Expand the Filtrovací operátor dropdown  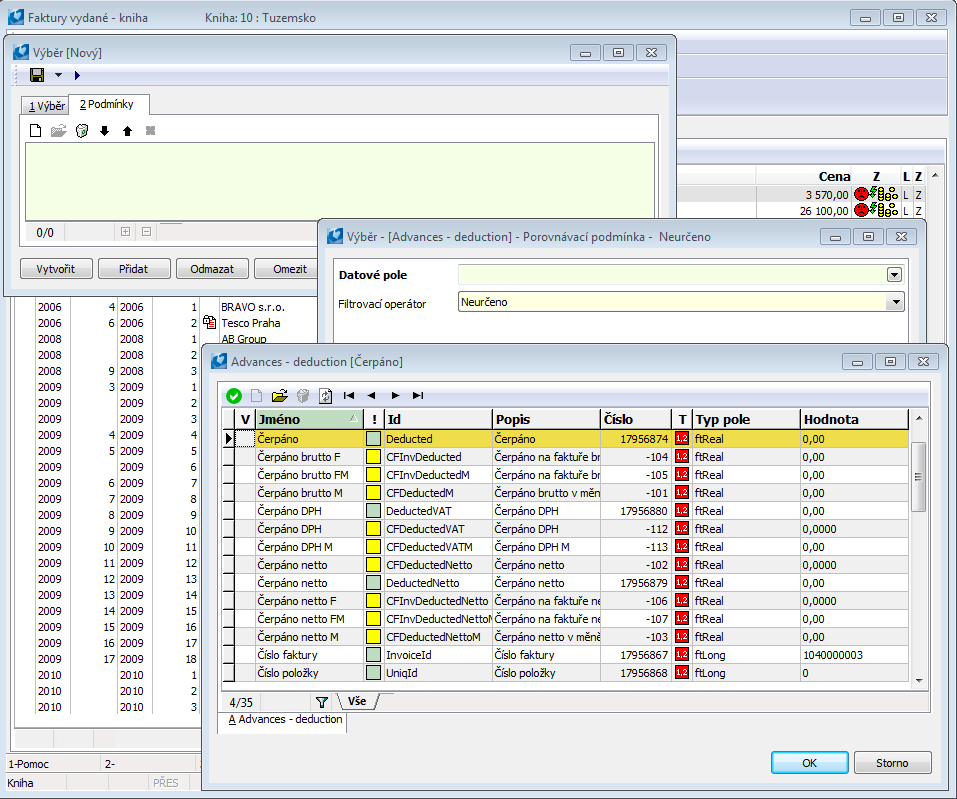pos(896,302)
